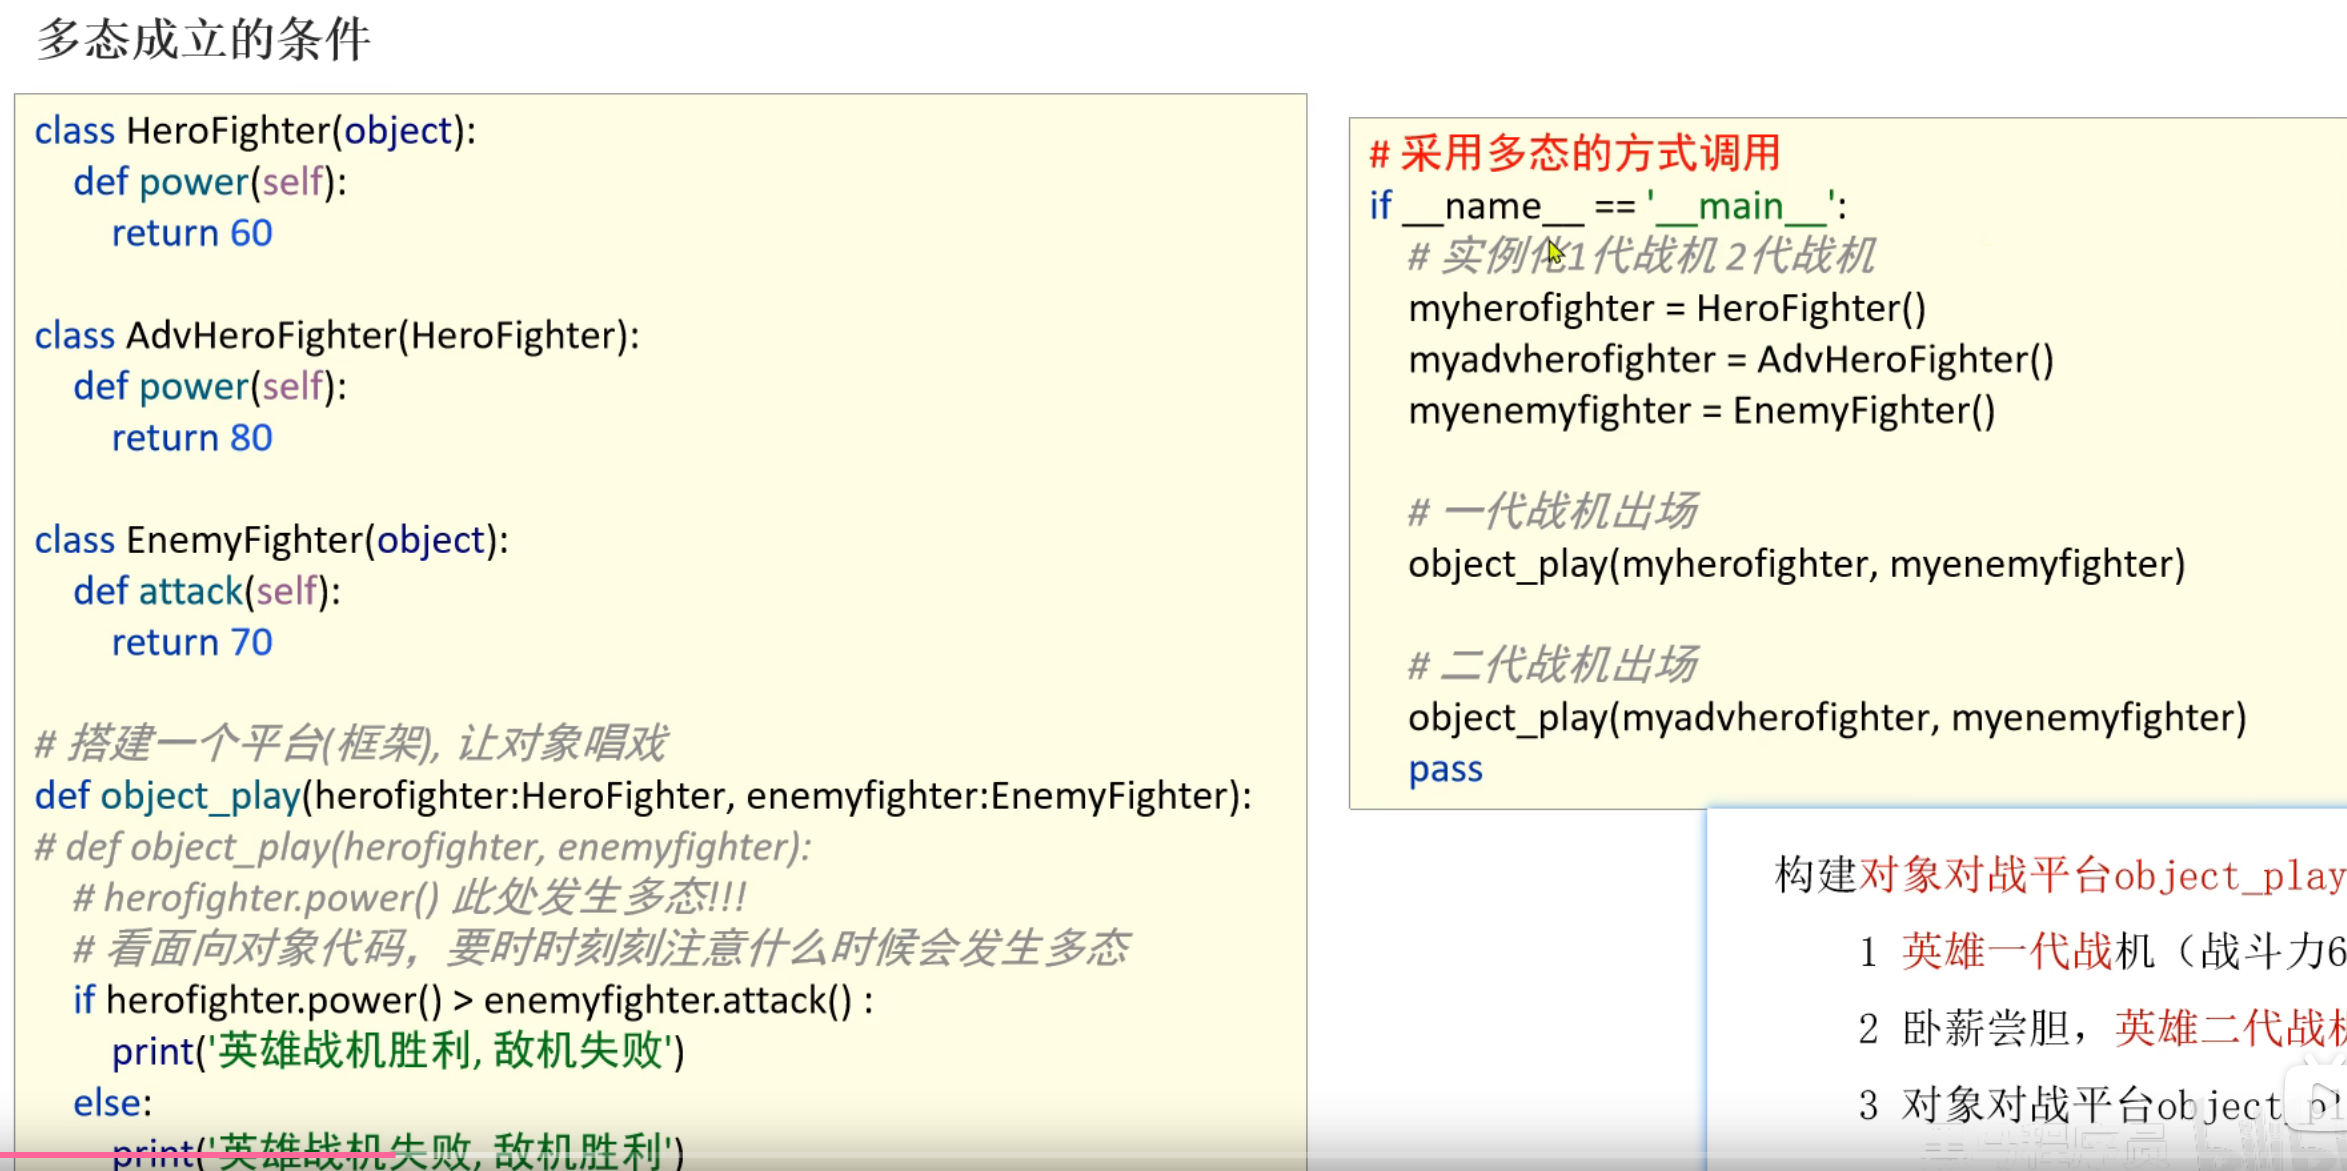
Task: Click the red heading 采用多态的方式调用
Action: click(x=1576, y=154)
